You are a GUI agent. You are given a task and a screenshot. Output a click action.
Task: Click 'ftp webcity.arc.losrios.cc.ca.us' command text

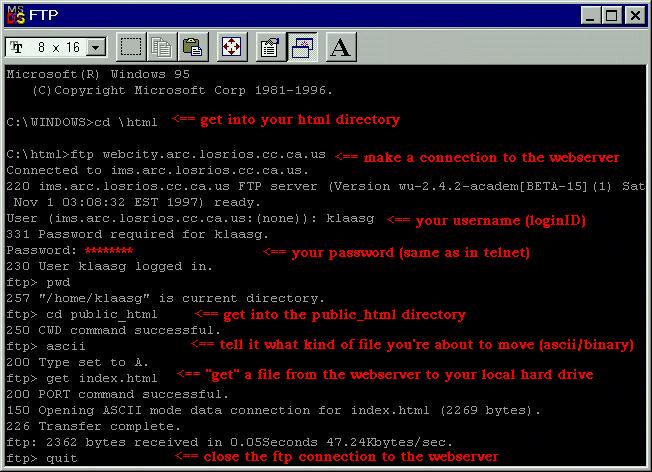198,154
